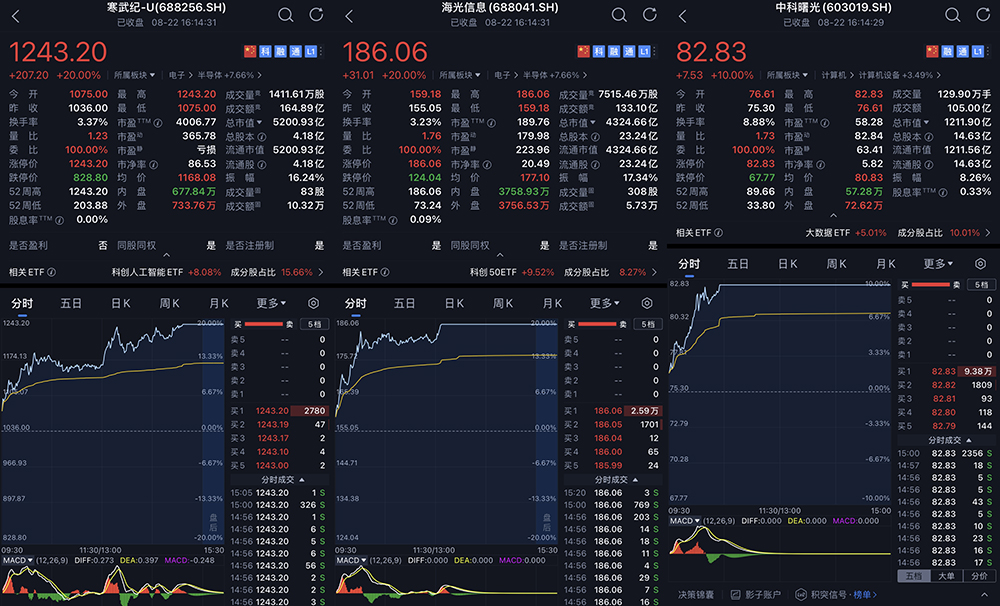The width and height of the screenshot is (1000, 606).
Task: Toggle the 买/卖 order book switch to 卖
Action: pos(287,324)
